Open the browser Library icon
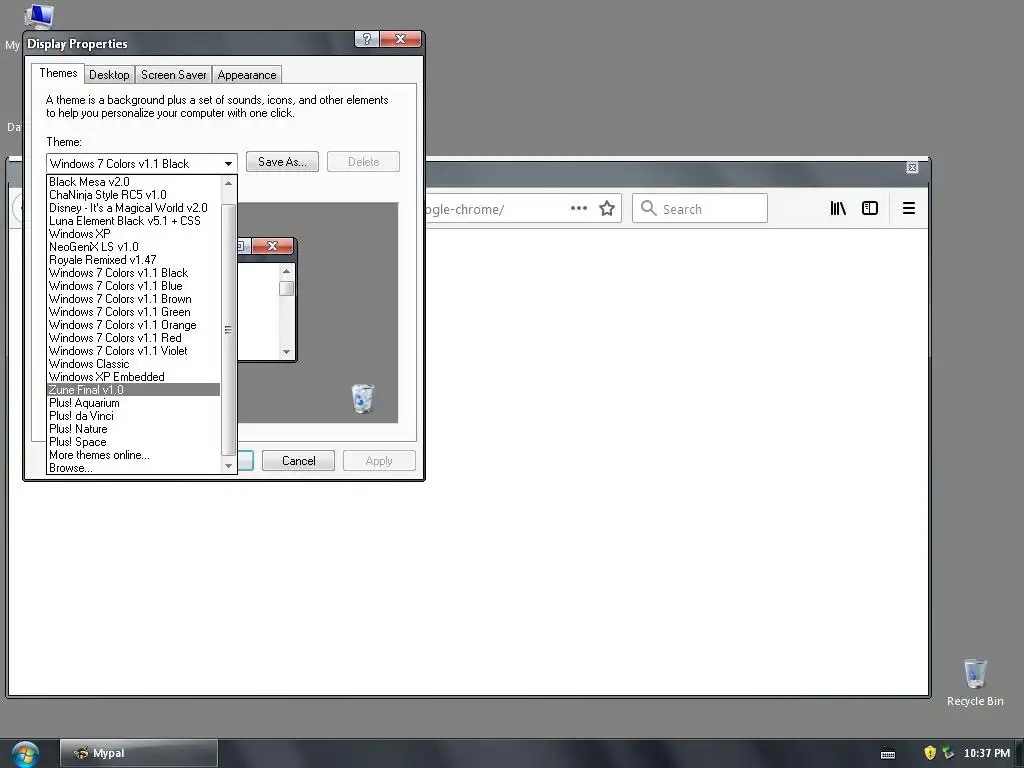The image size is (1024, 768). [x=838, y=208]
